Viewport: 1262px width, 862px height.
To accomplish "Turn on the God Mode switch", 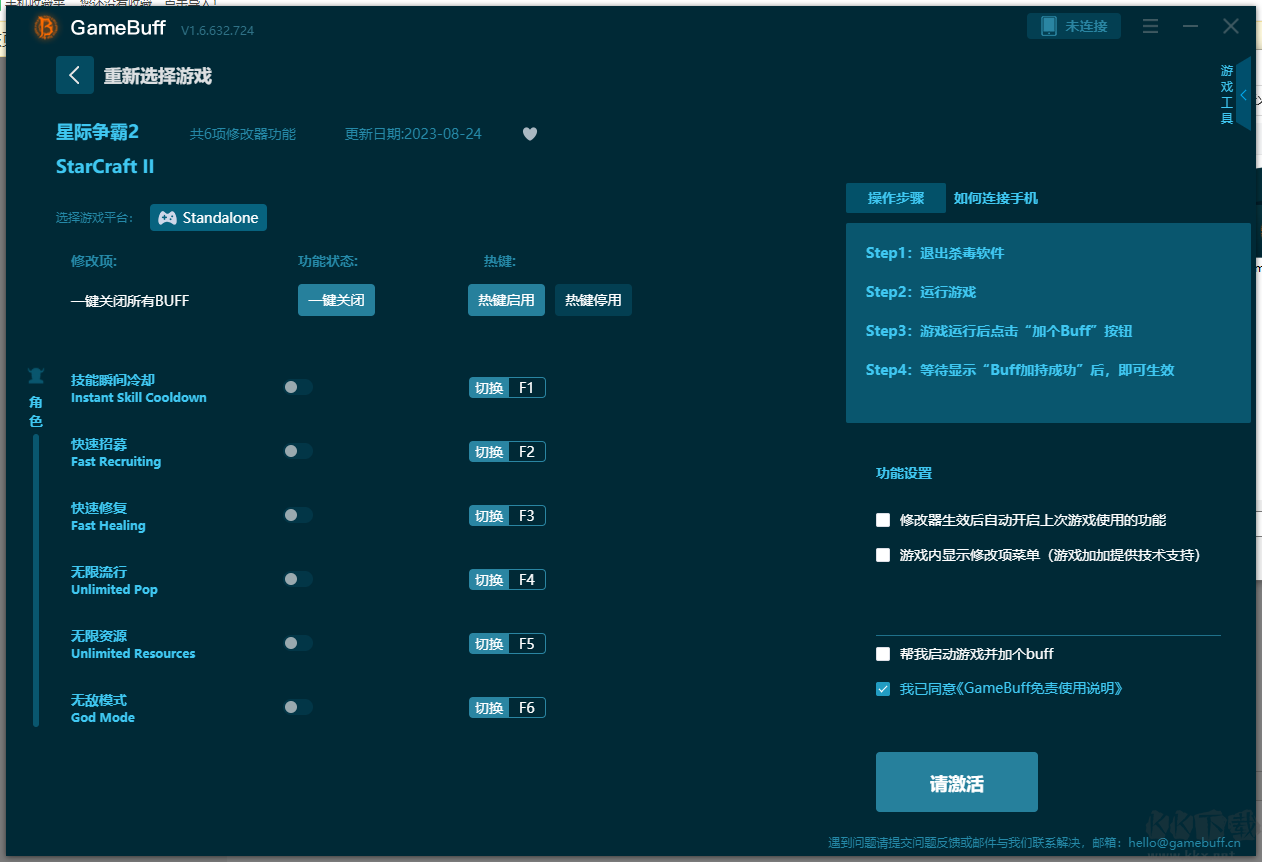I will 298,707.
